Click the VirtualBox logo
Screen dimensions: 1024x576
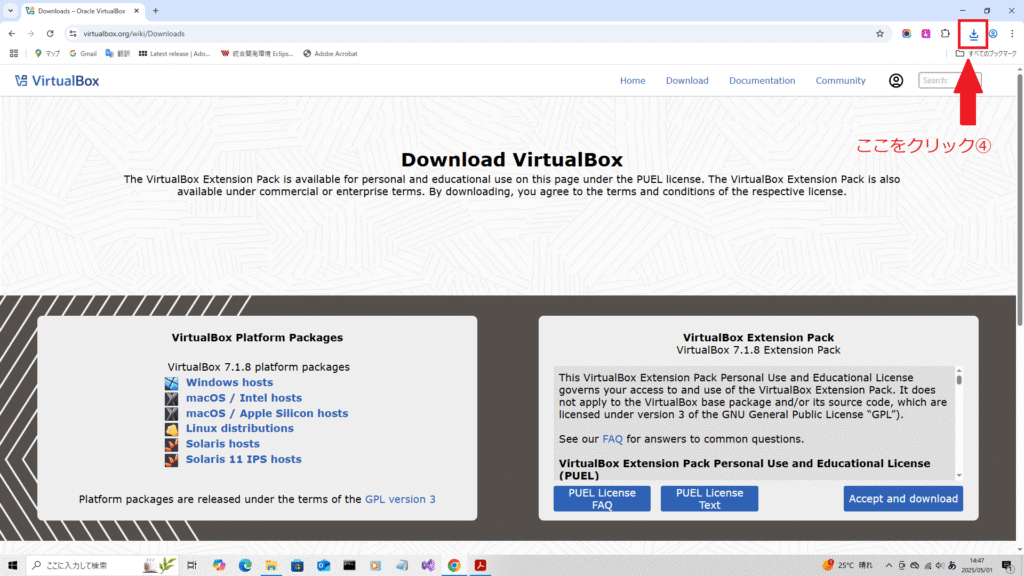pyautogui.click(x=57, y=81)
